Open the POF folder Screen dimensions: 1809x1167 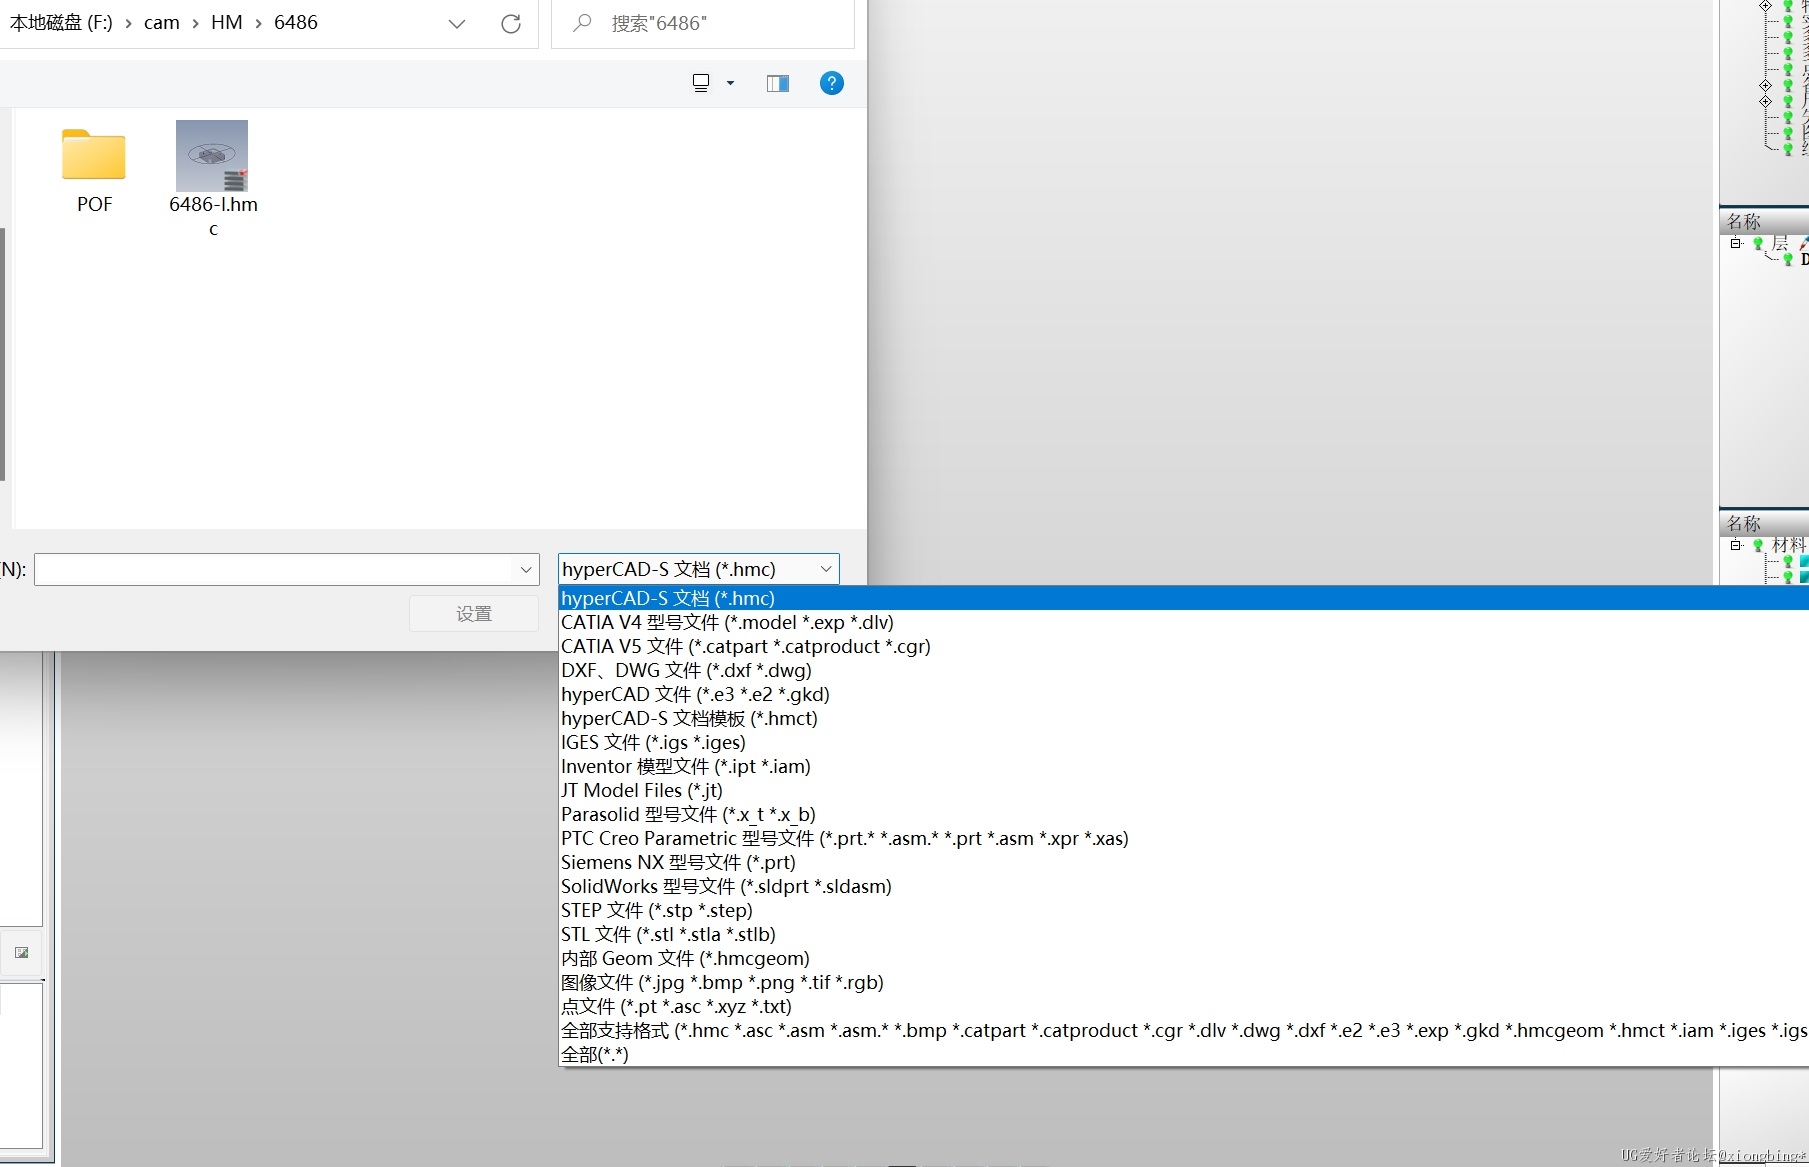[94, 170]
